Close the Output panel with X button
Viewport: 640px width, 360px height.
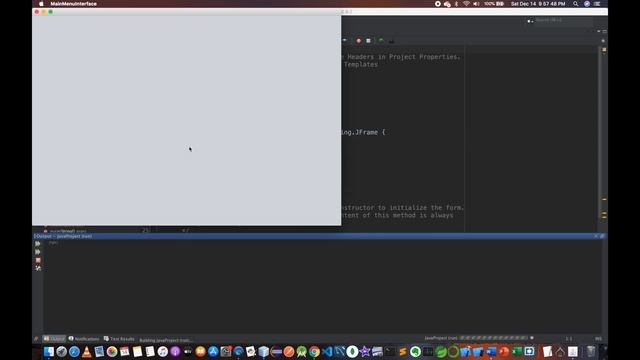596,236
